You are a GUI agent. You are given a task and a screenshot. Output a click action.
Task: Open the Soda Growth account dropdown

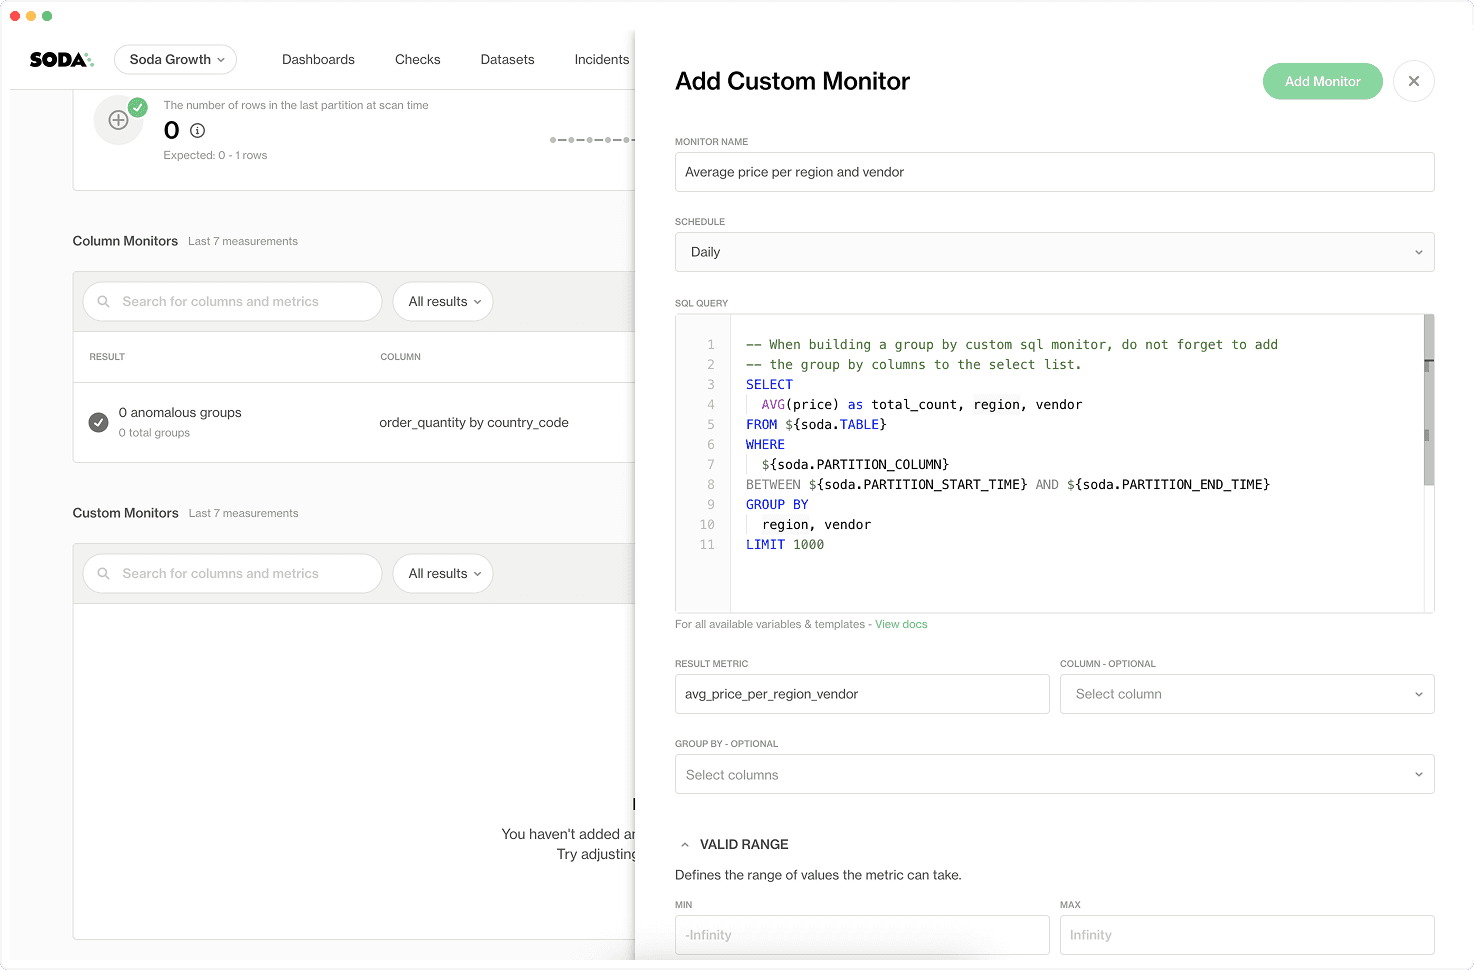176,60
